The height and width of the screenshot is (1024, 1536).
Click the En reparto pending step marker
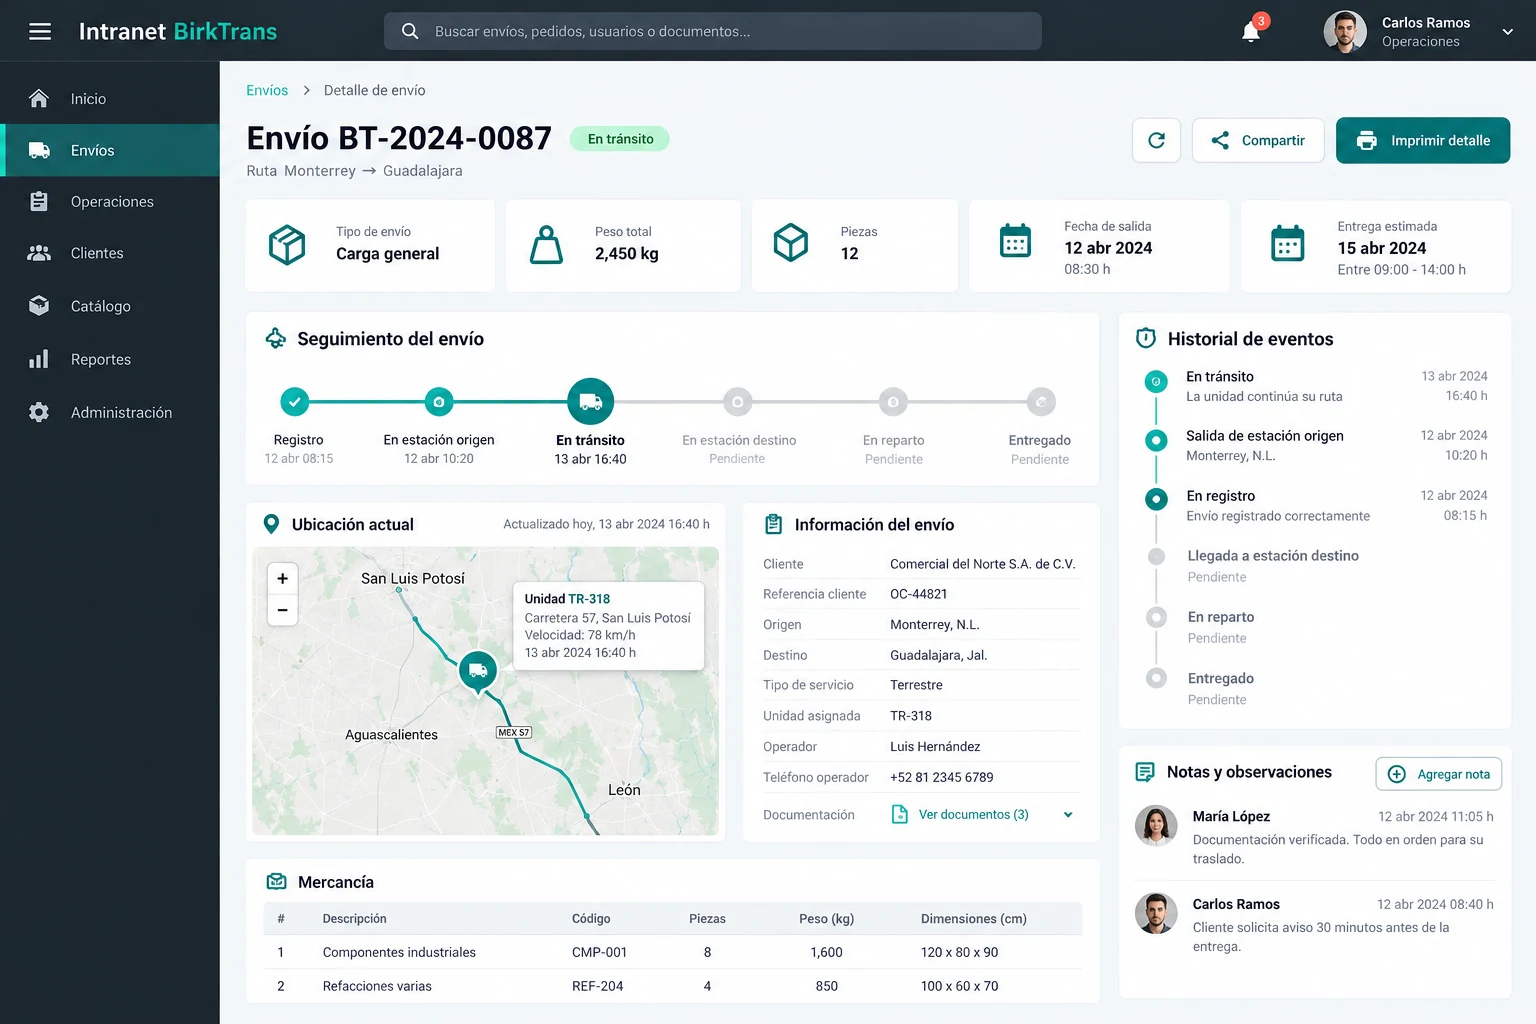[x=893, y=402]
